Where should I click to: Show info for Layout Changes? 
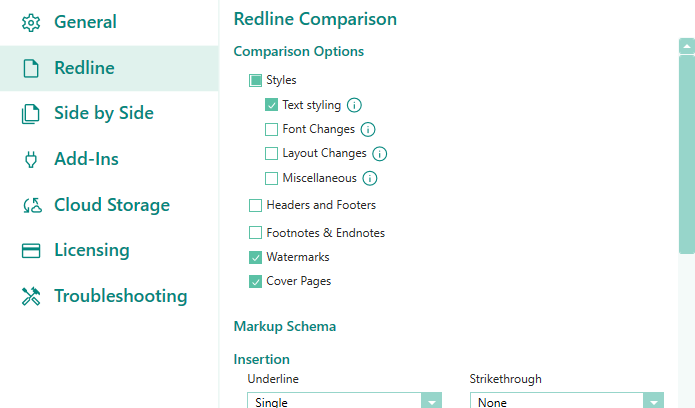[379, 153]
